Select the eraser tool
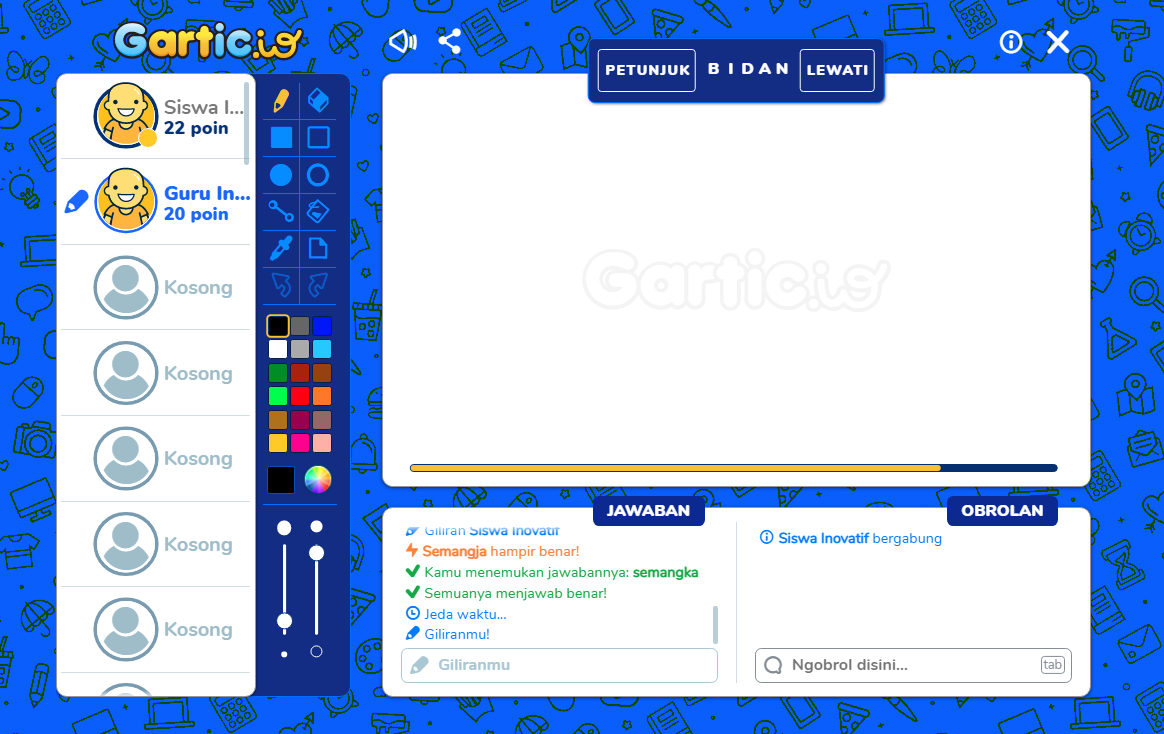This screenshot has width=1164, height=734. 318,100
